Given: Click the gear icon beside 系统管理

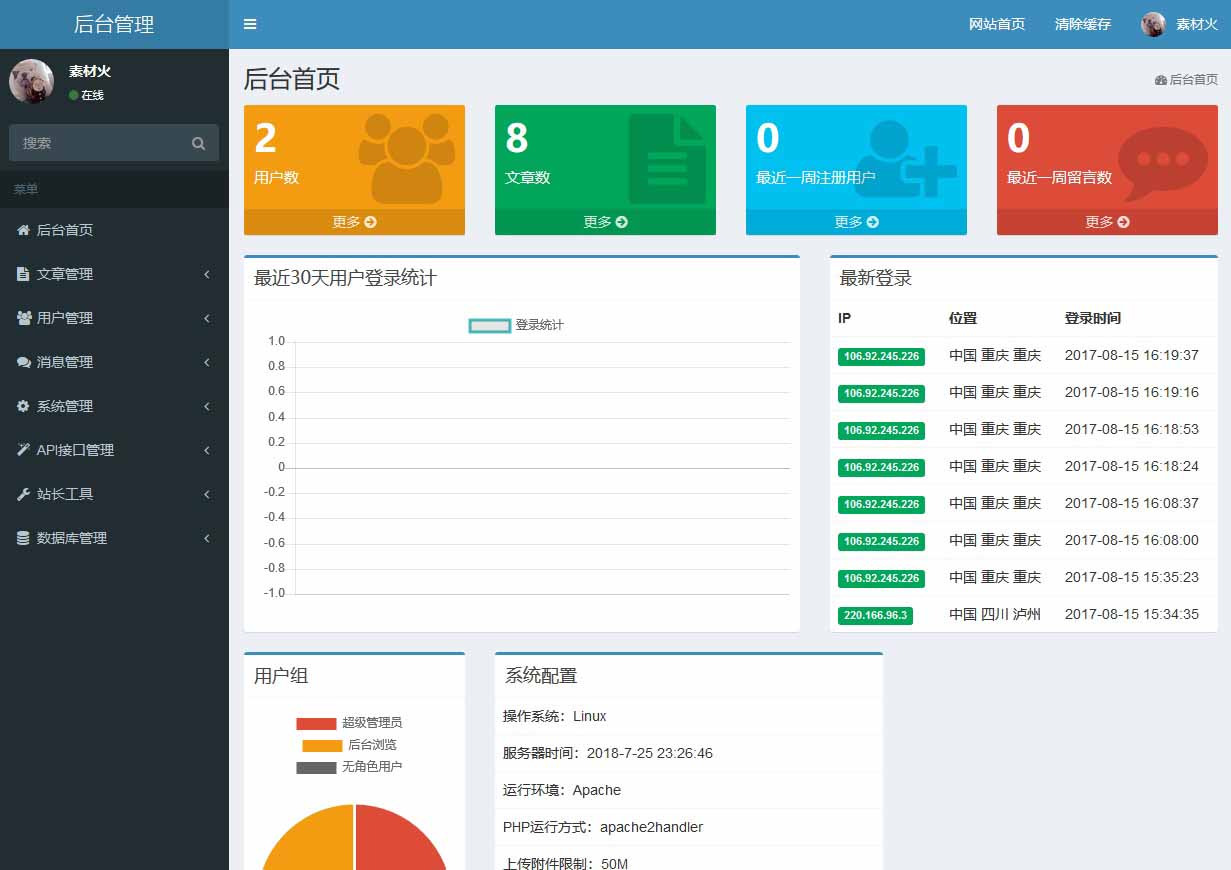Looking at the screenshot, I should coord(23,406).
